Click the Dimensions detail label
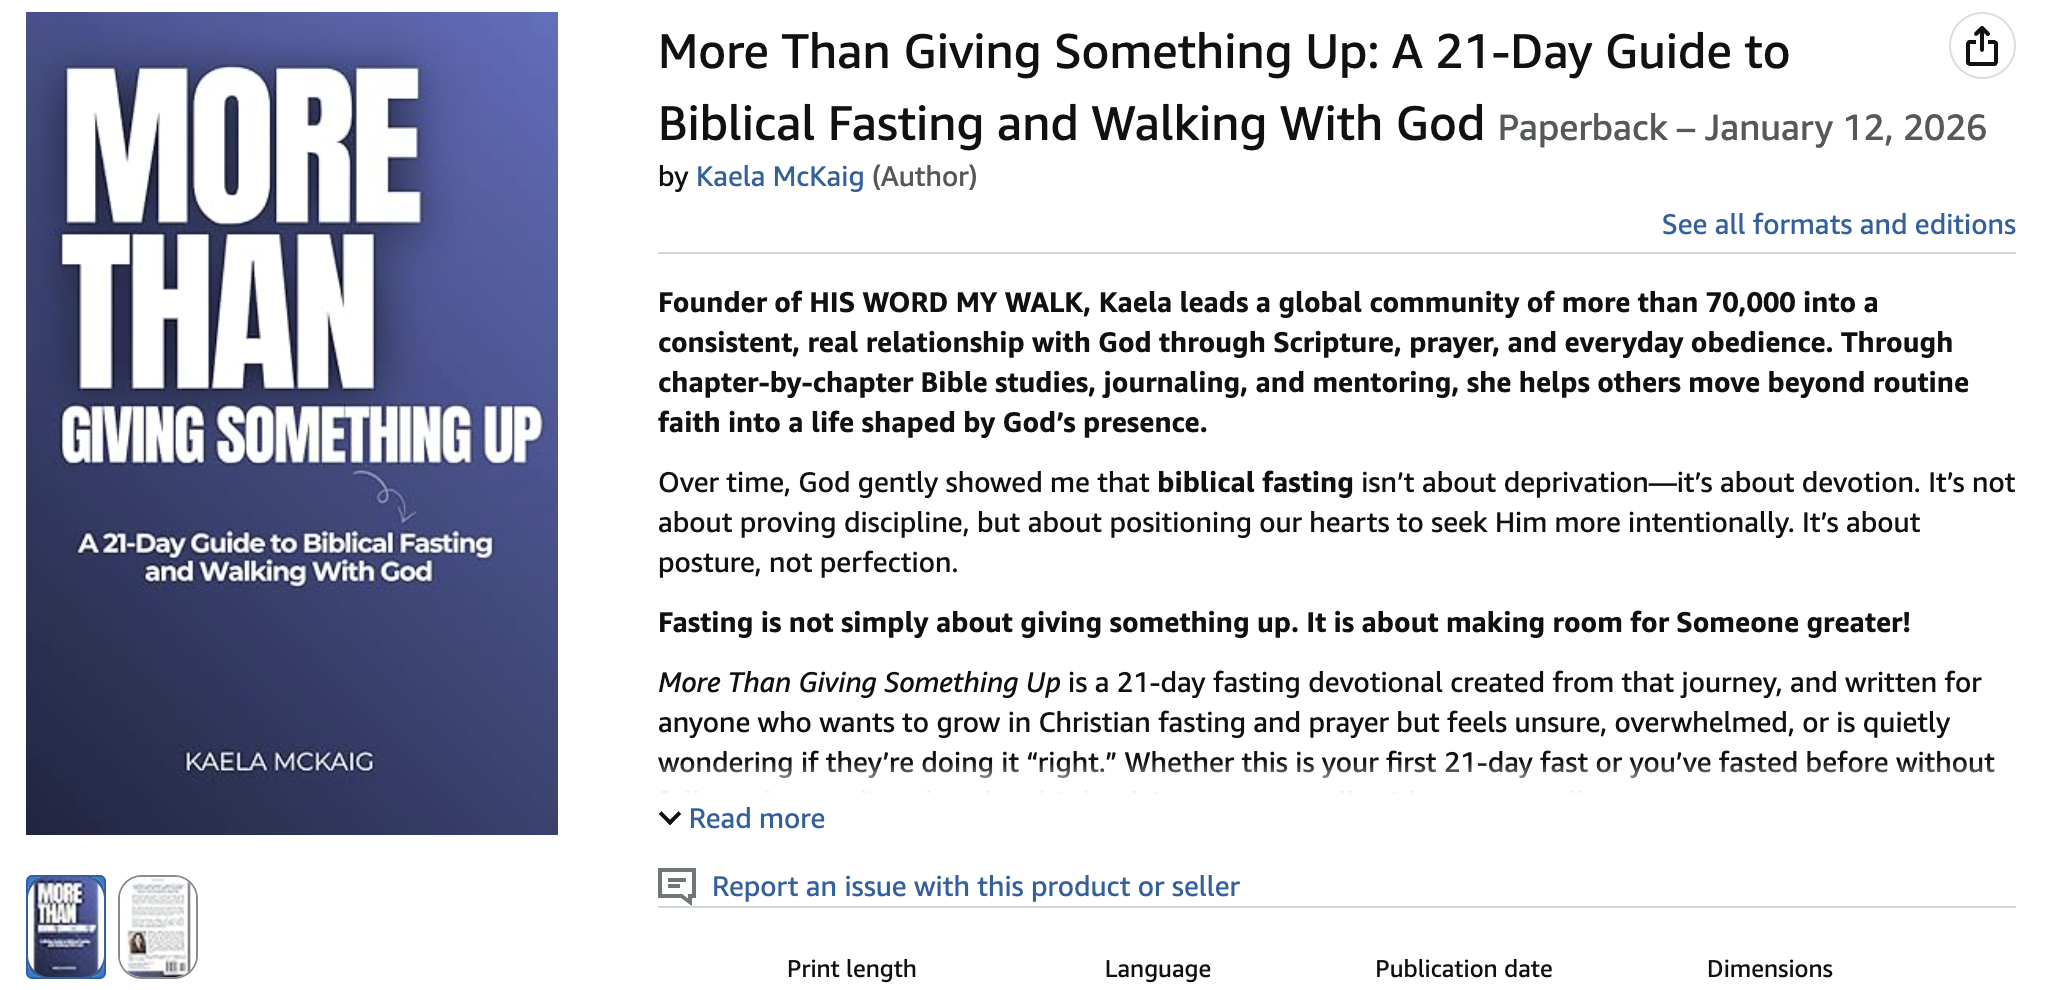The image size is (2046, 990). [x=1769, y=968]
